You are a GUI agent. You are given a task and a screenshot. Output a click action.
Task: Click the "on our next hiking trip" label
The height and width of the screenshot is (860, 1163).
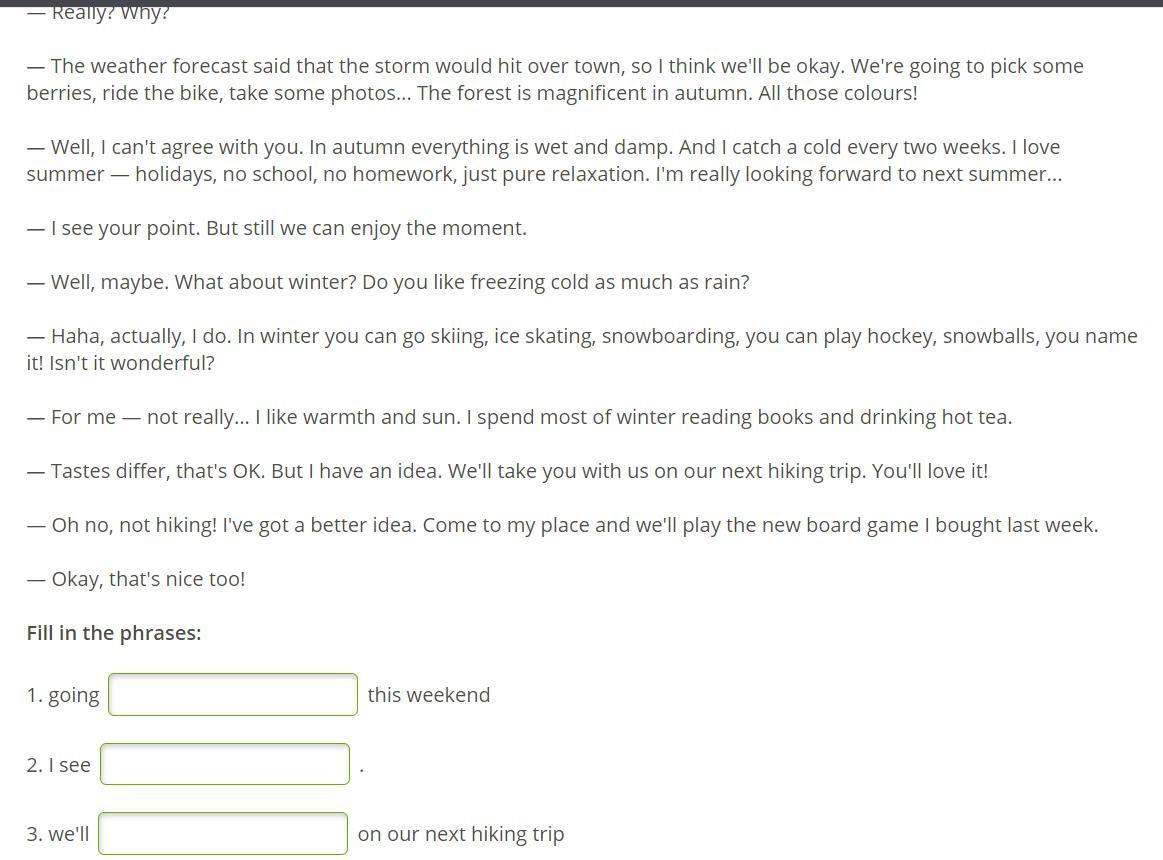click(461, 834)
